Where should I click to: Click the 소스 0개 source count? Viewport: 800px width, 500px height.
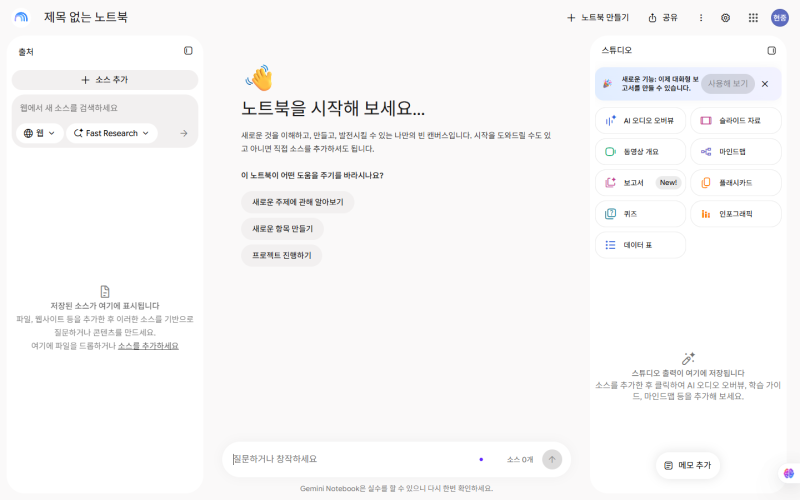click(520, 460)
